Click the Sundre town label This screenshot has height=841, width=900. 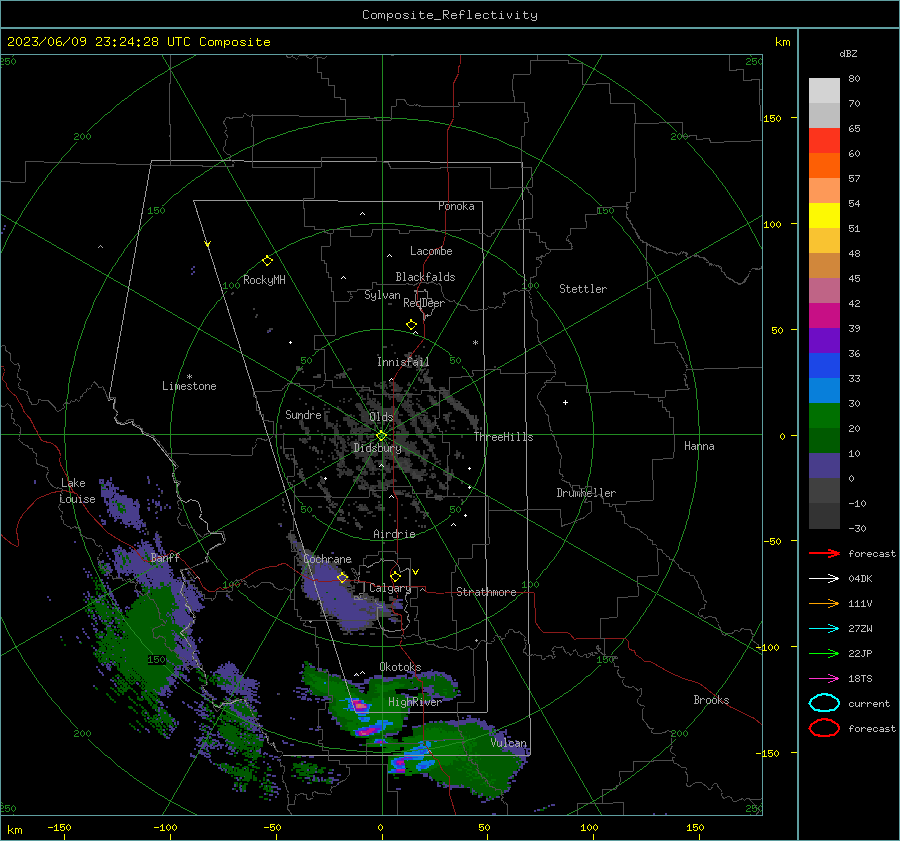(x=303, y=414)
